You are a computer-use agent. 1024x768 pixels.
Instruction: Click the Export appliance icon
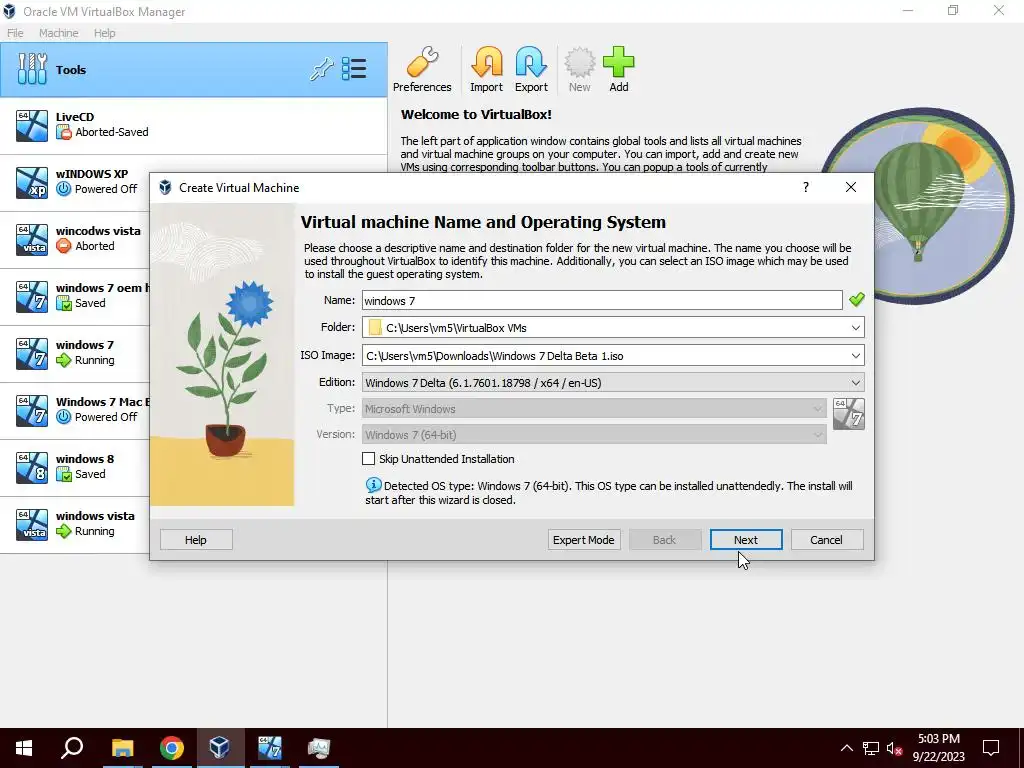pos(531,63)
